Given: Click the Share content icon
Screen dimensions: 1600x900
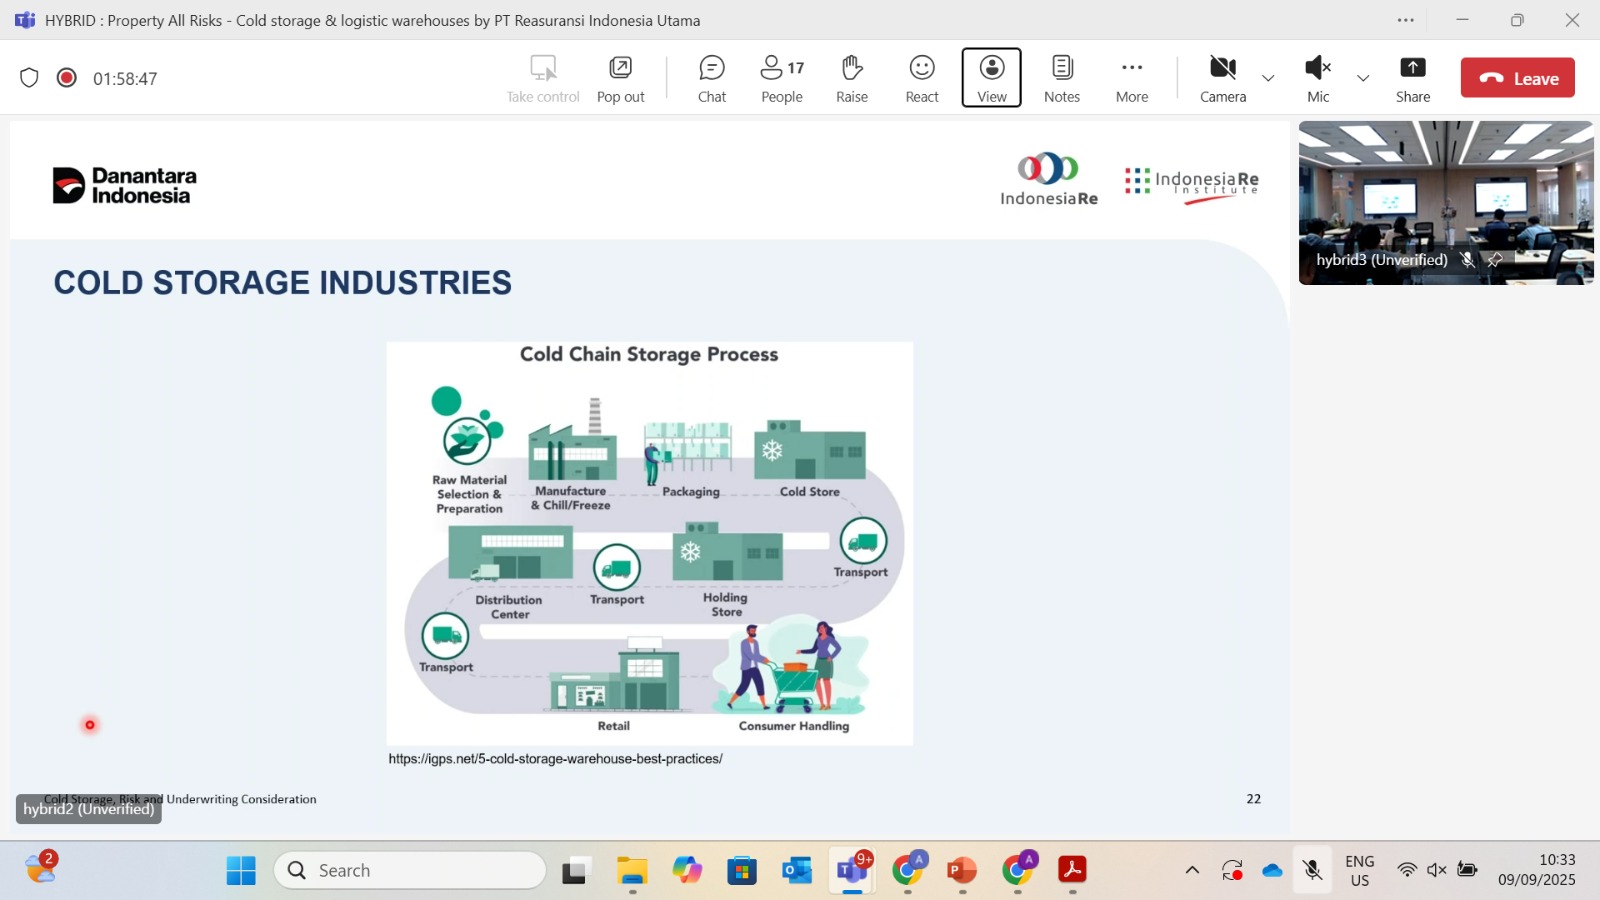Looking at the screenshot, I should point(1412,78).
